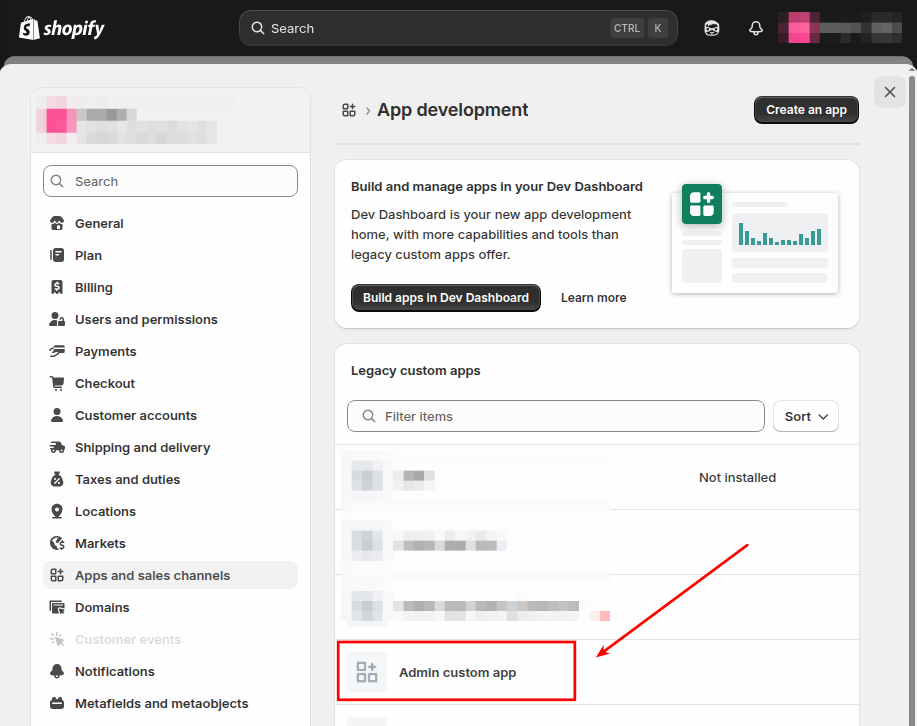Click the Shopify logo in header
Screen dimensions: 917x726
pos(62,28)
